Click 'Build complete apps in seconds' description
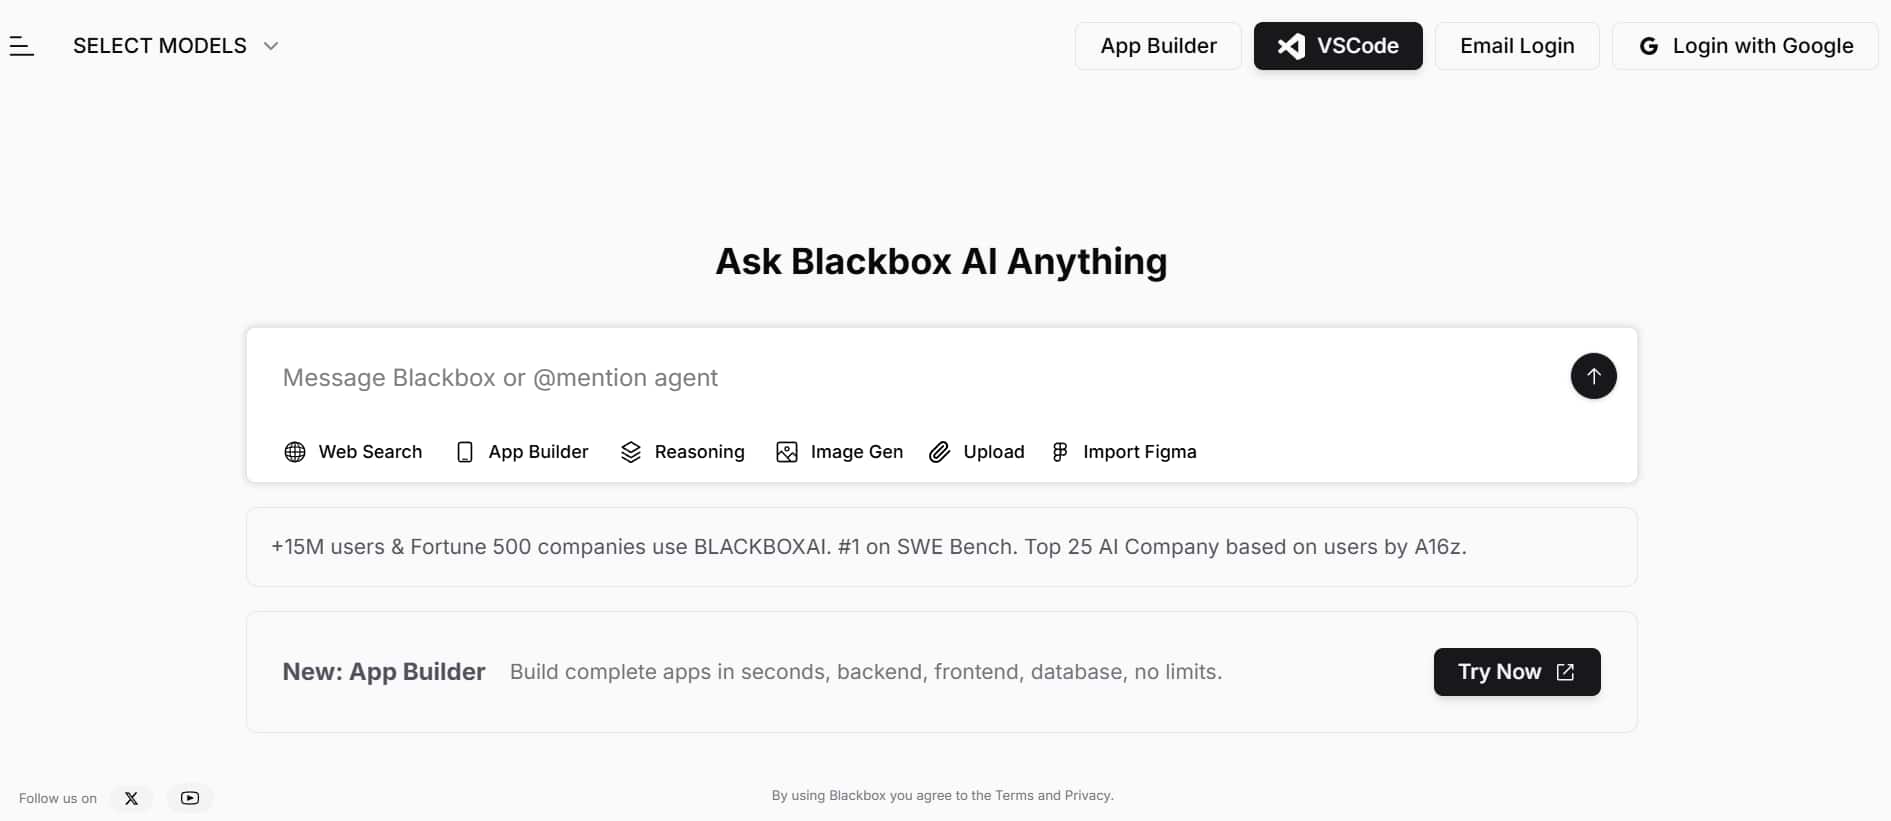The image size is (1891, 821). click(x=866, y=672)
